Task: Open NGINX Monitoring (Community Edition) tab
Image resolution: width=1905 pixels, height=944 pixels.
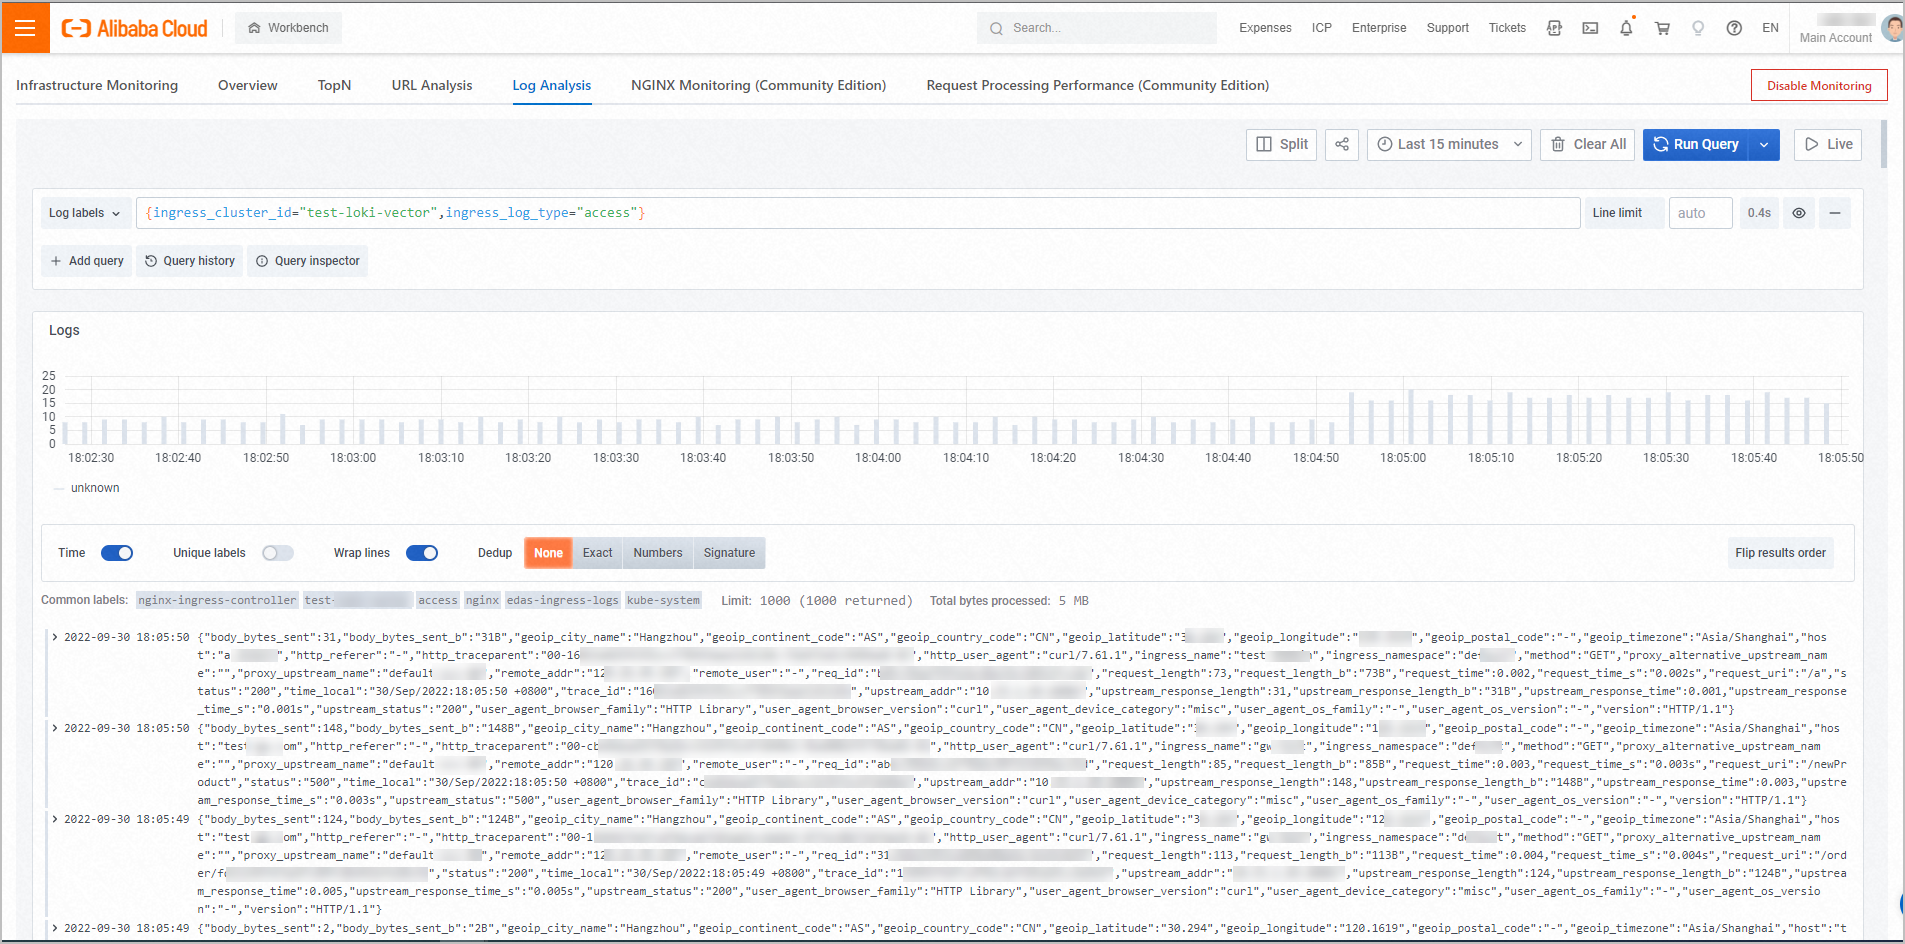Action: (x=758, y=85)
